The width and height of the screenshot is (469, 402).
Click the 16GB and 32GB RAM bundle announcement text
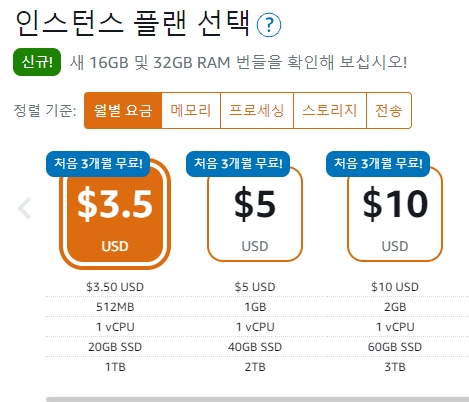point(238,62)
